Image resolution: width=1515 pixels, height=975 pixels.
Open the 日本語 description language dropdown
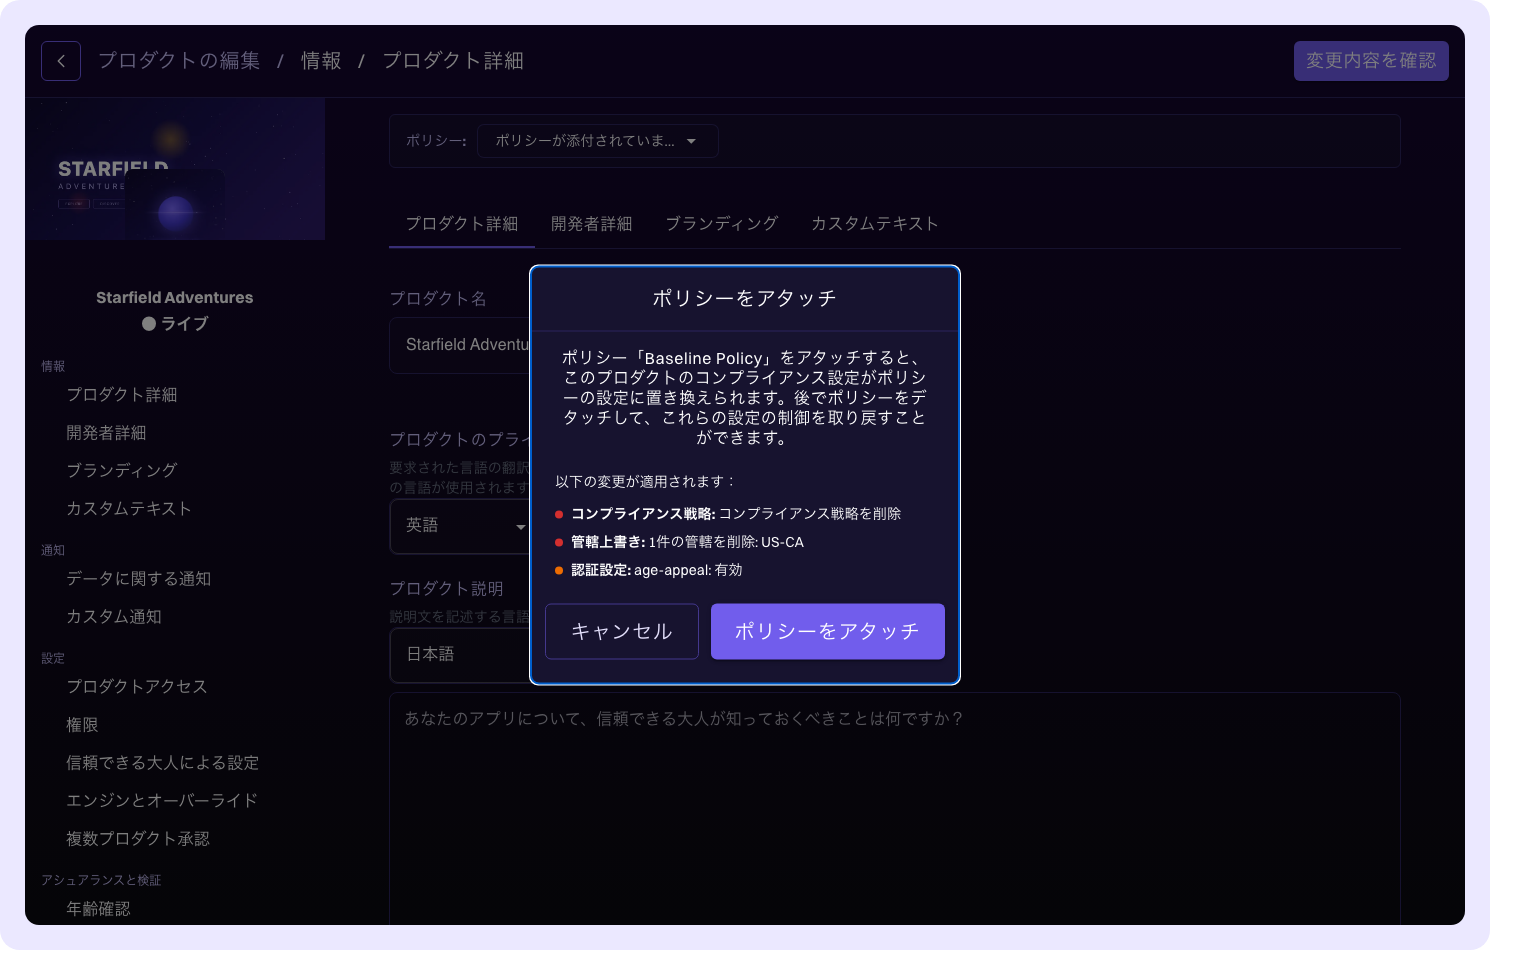[x=461, y=655]
